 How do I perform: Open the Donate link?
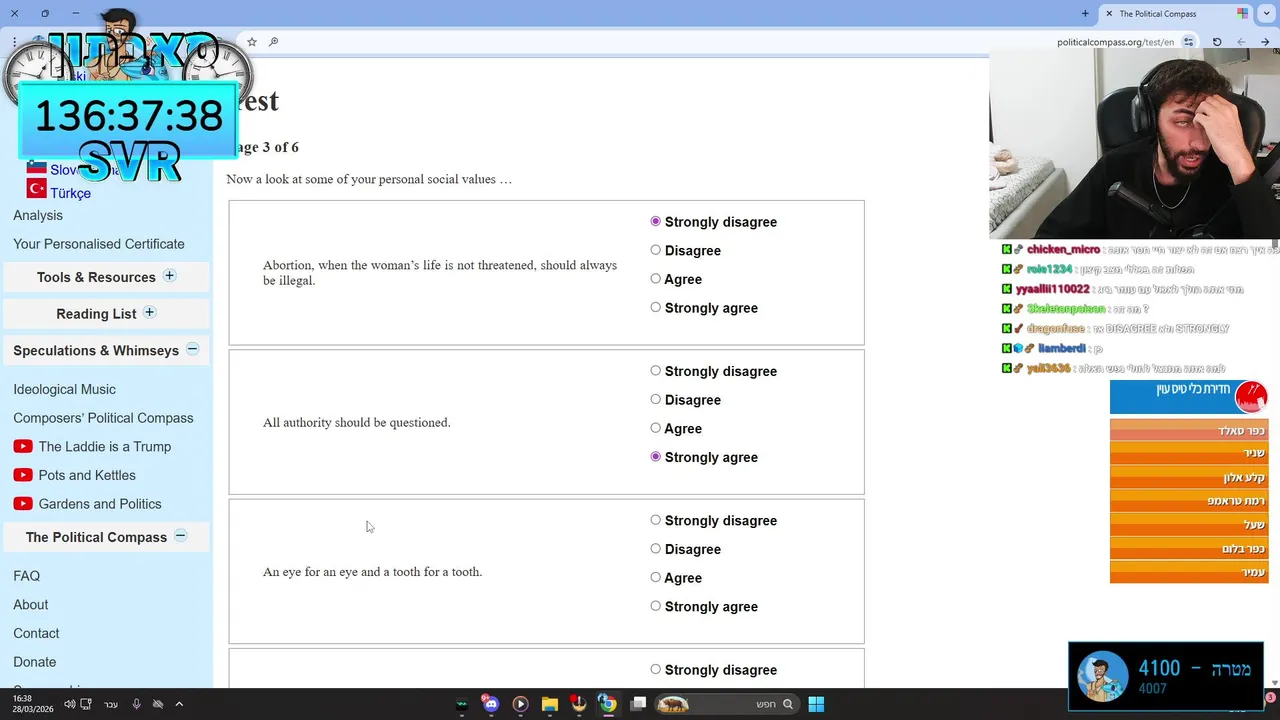(34, 662)
